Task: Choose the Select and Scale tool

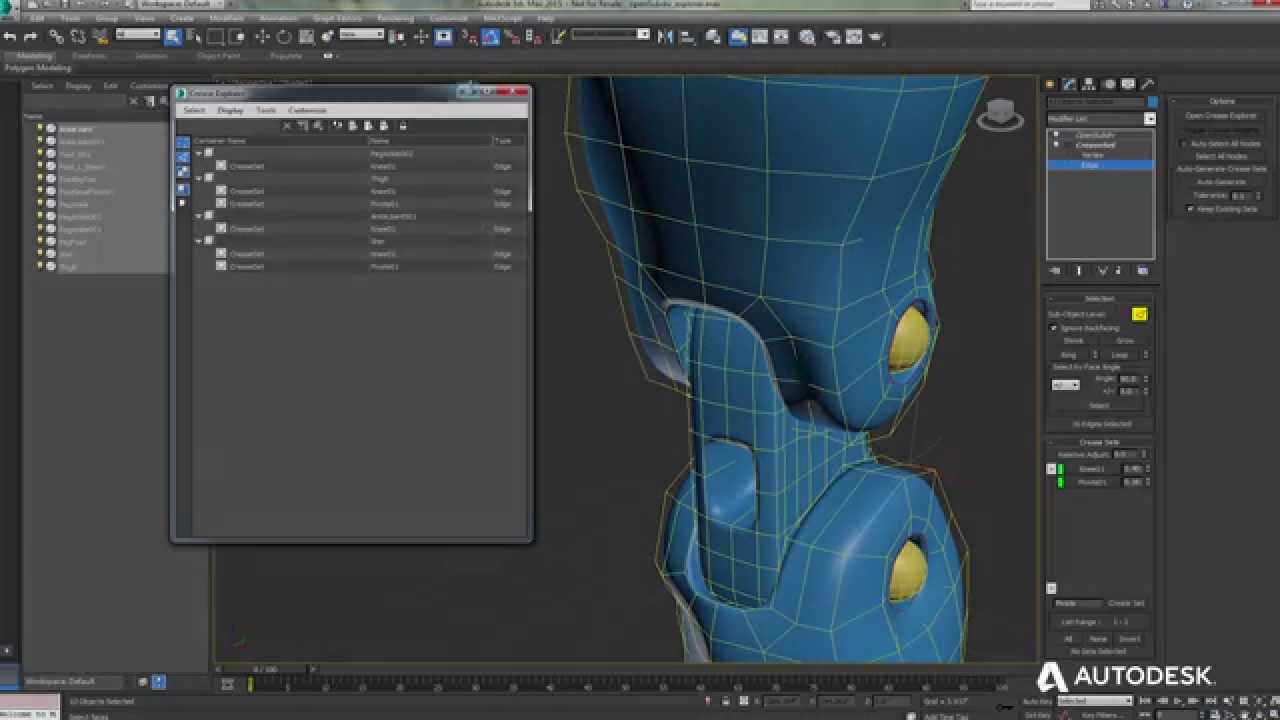Action: [x=306, y=36]
